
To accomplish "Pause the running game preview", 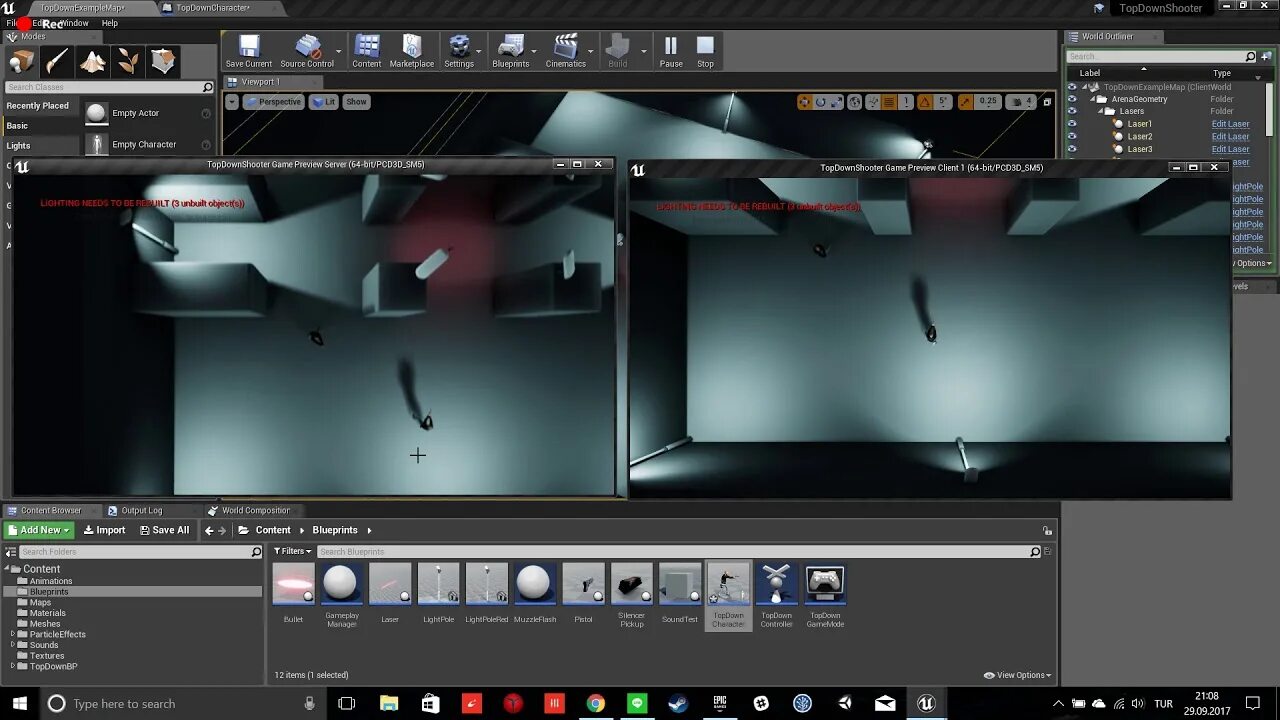I will click(671, 51).
